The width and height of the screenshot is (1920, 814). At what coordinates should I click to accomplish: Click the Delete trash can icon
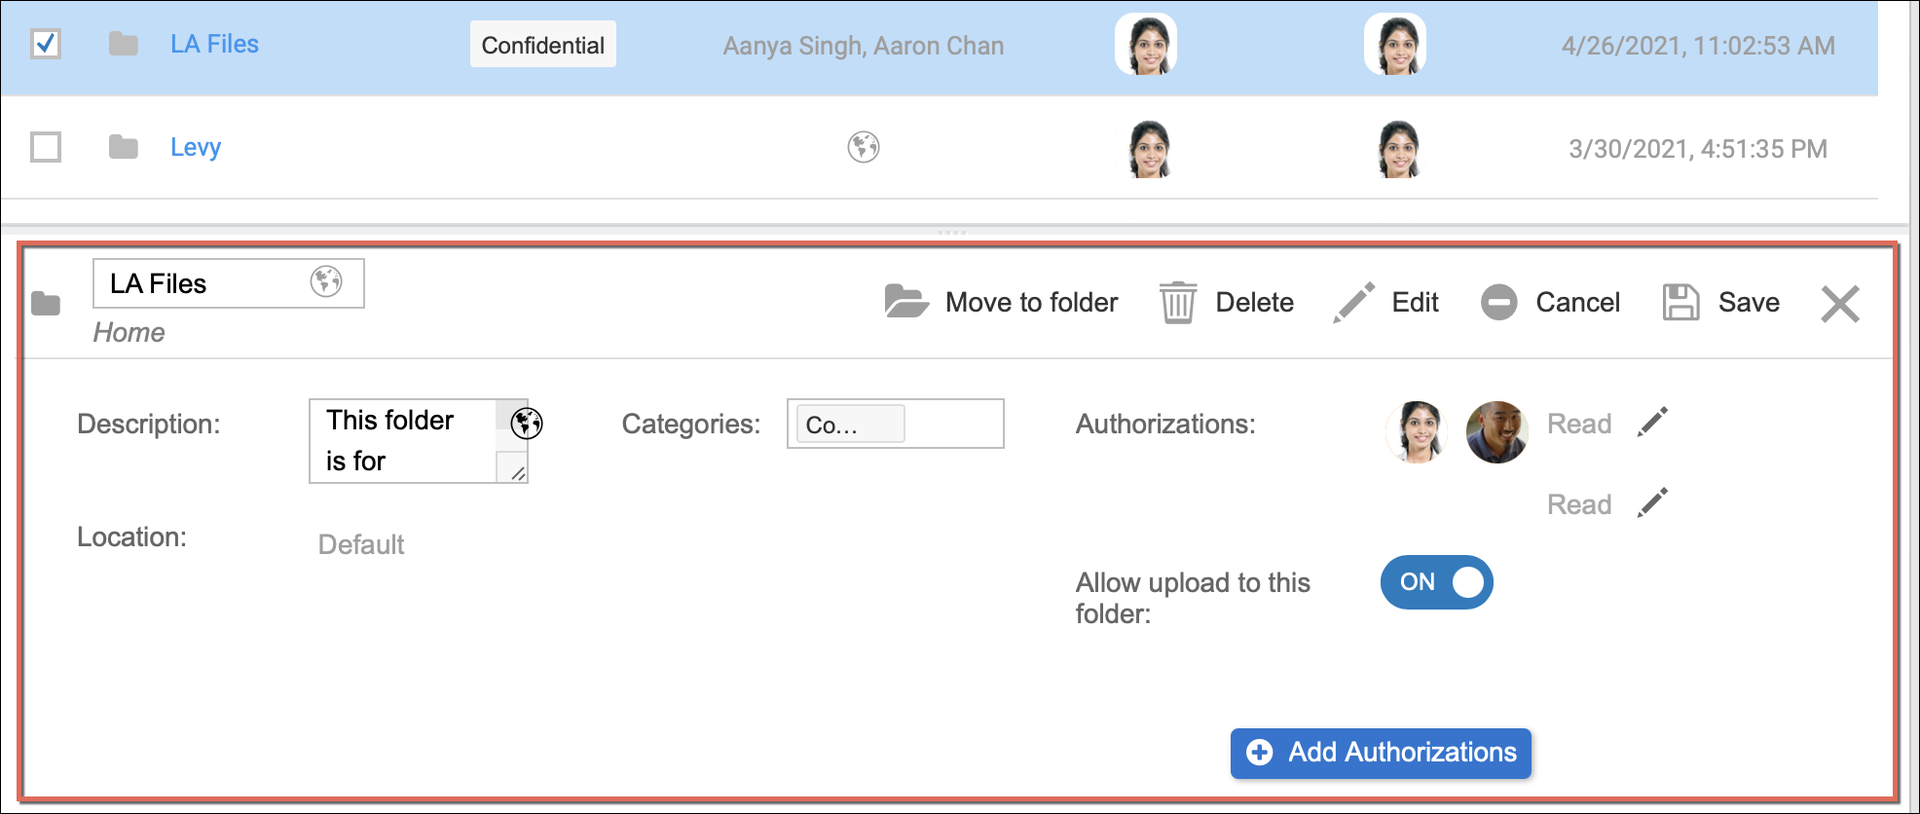click(1177, 302)
